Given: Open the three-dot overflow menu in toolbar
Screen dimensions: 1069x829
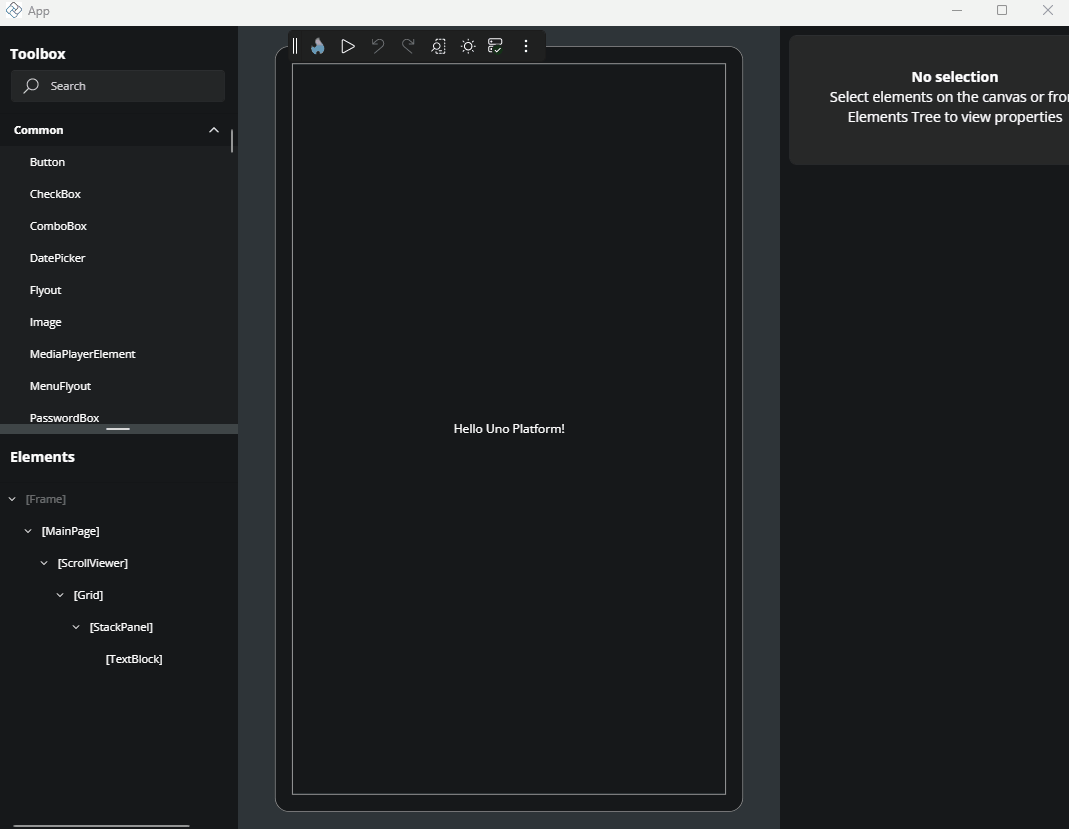Looking at the screenshot, I should click(526, 45).
